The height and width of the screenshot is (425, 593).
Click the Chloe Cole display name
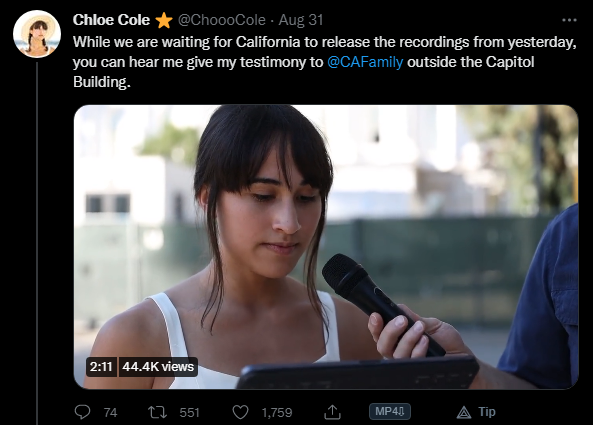(111, 20)
